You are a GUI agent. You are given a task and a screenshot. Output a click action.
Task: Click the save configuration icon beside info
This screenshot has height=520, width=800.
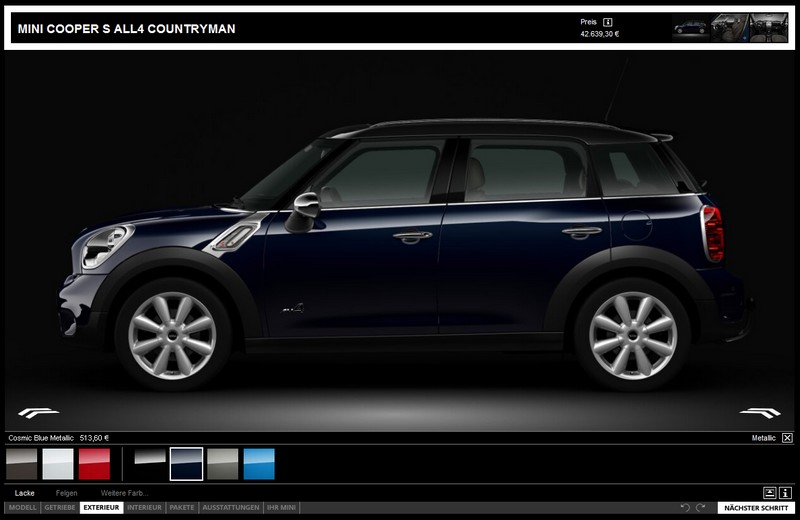pyautogui.click(x=770, y=492)
